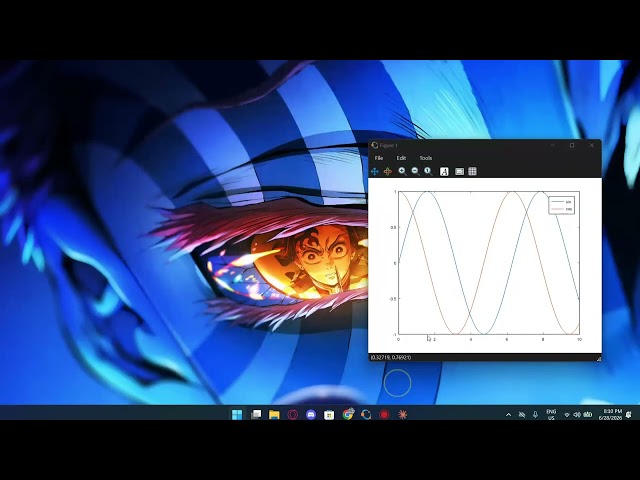
Task: Activate the Zoom Out magnifier tool
Action: pos(416,171)
